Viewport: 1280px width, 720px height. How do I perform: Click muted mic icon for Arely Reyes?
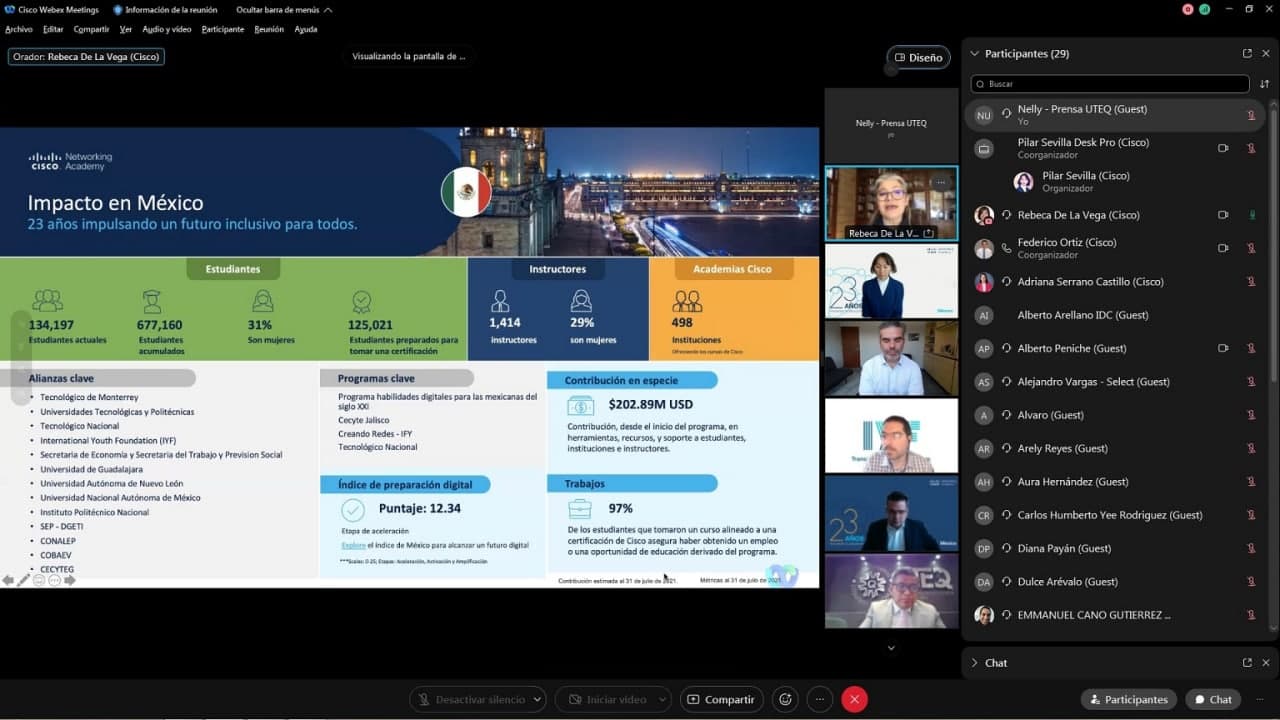pyautogui.click(x=1251, y=448)
